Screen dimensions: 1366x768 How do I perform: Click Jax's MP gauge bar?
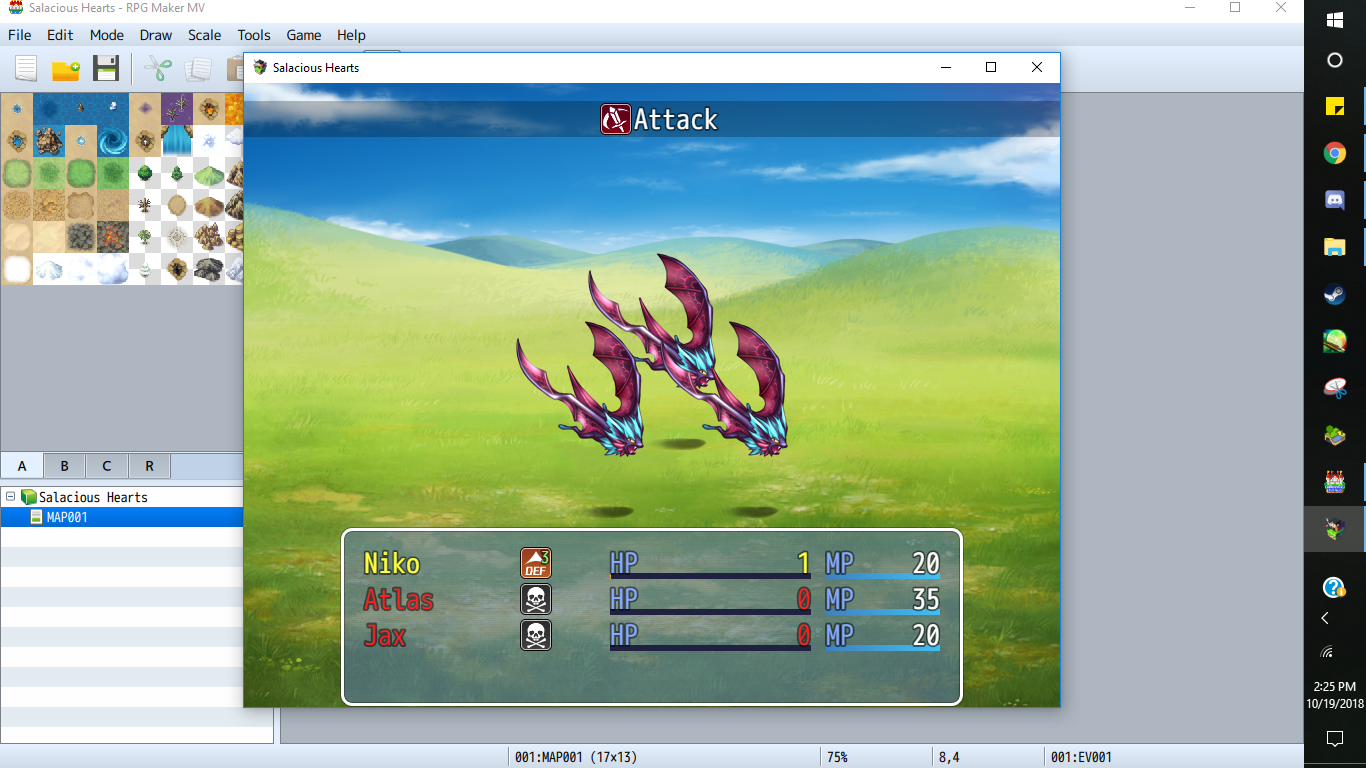point(882,648)
